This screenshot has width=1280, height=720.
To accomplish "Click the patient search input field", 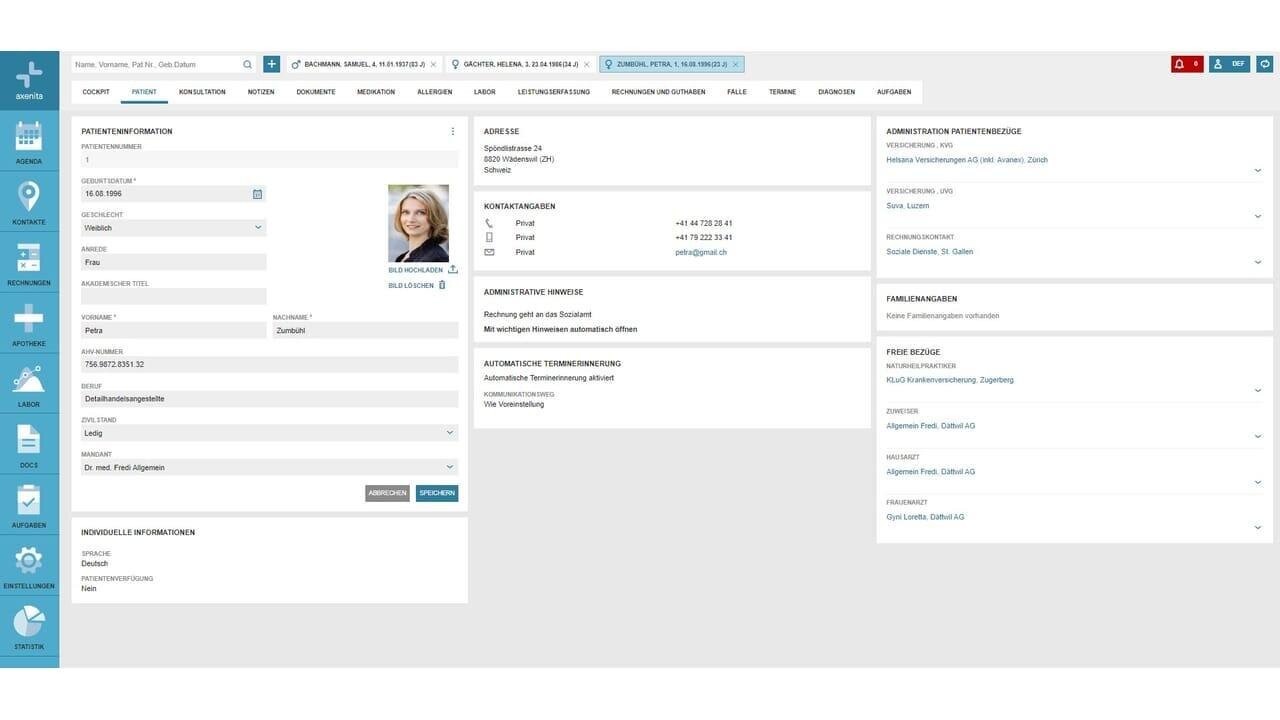I will coord(156,64).
